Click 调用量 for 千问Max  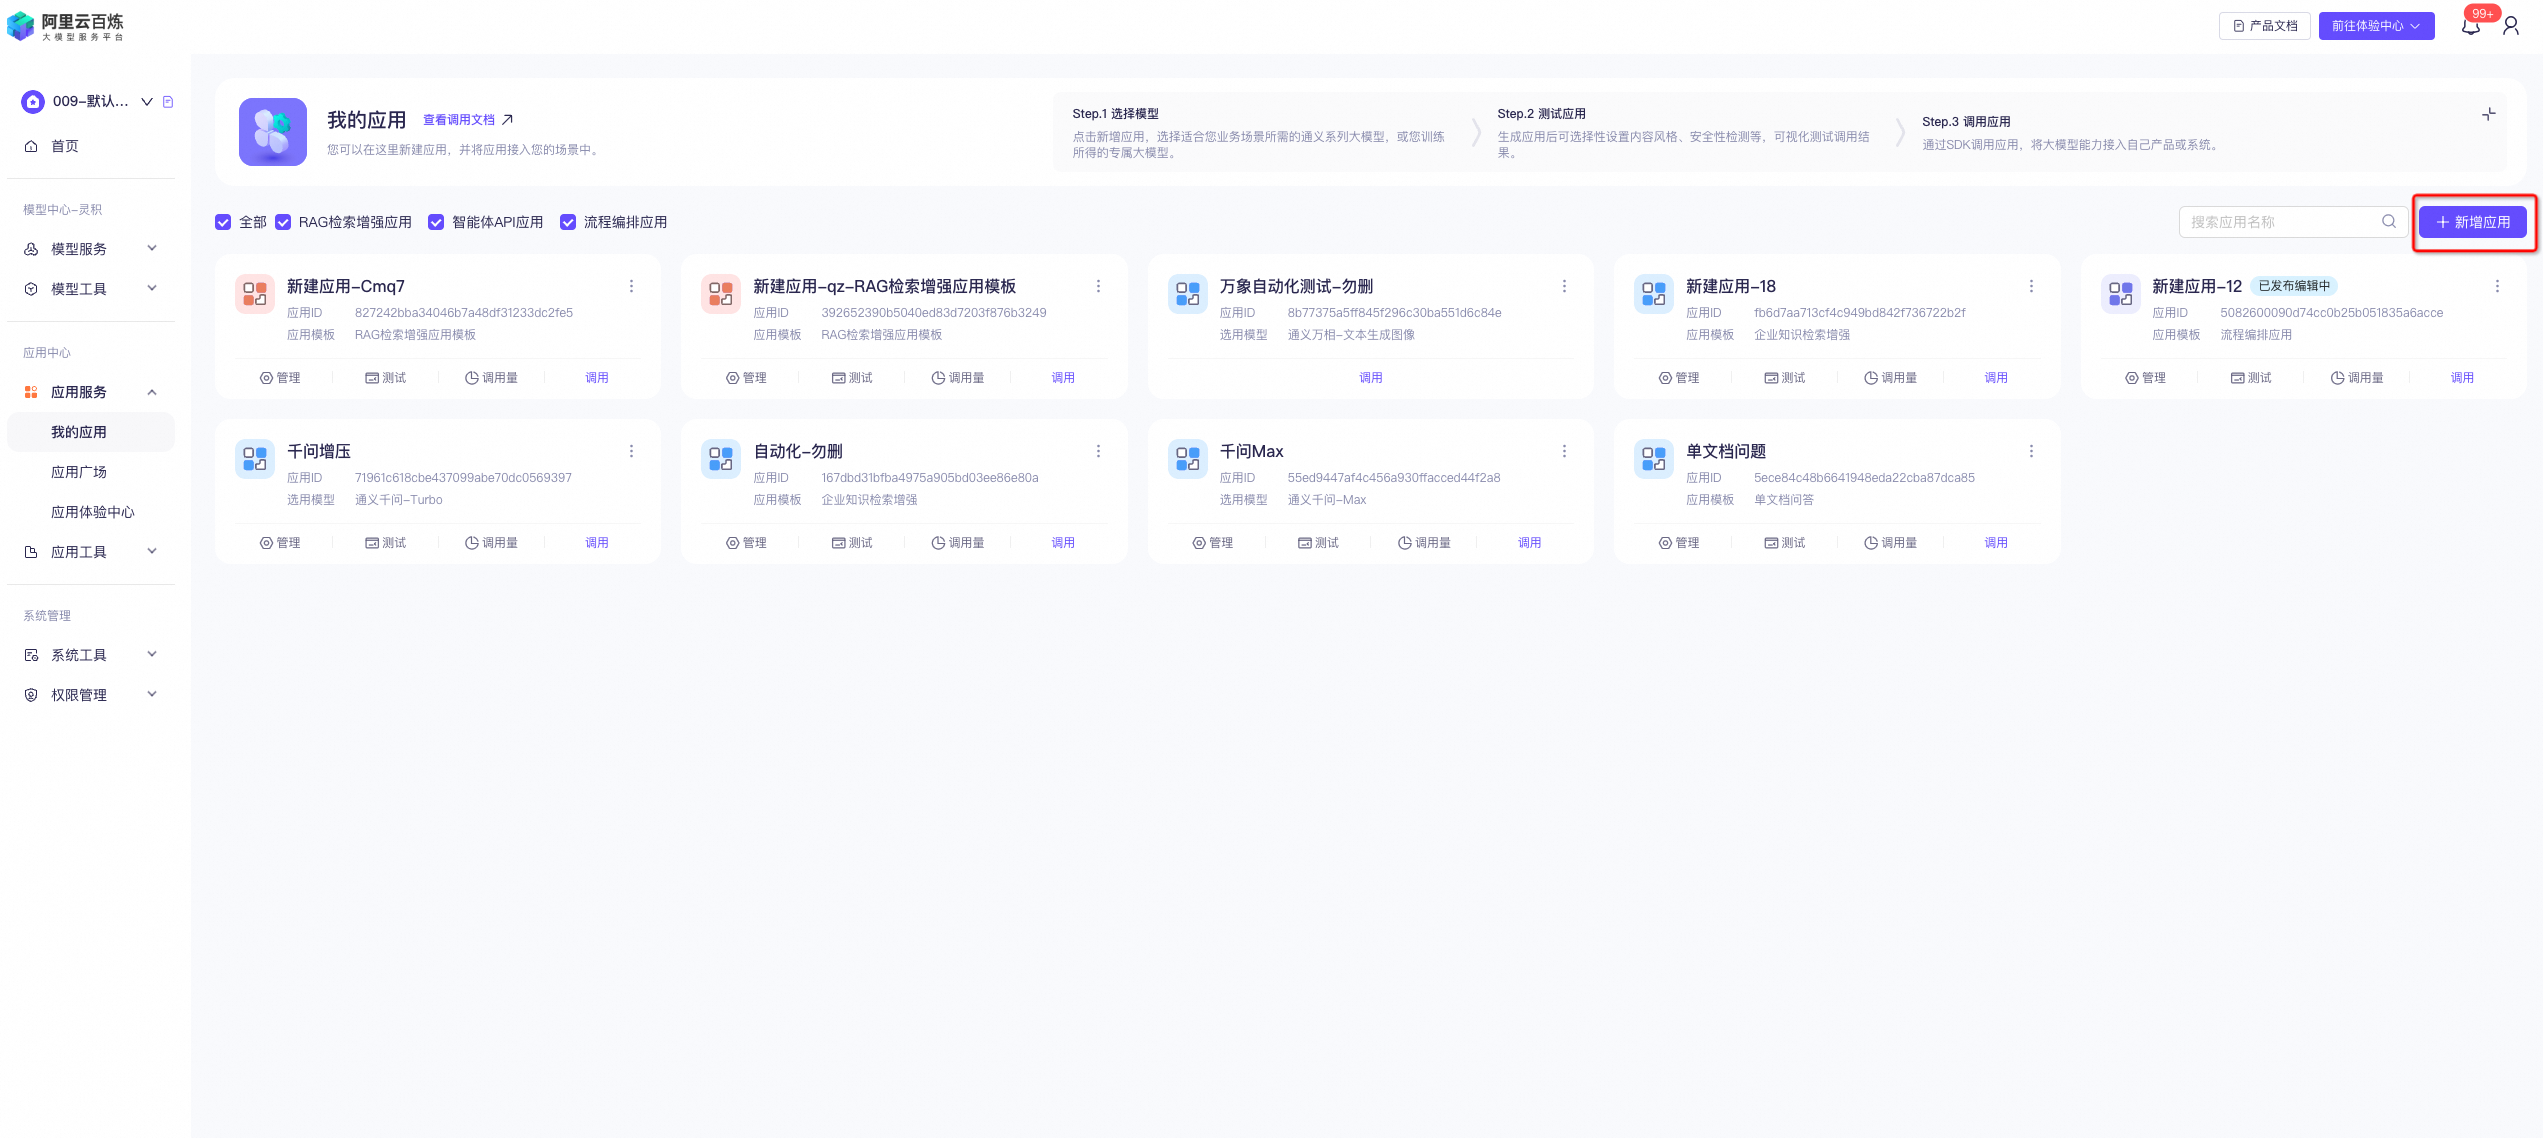point(1424,543)
